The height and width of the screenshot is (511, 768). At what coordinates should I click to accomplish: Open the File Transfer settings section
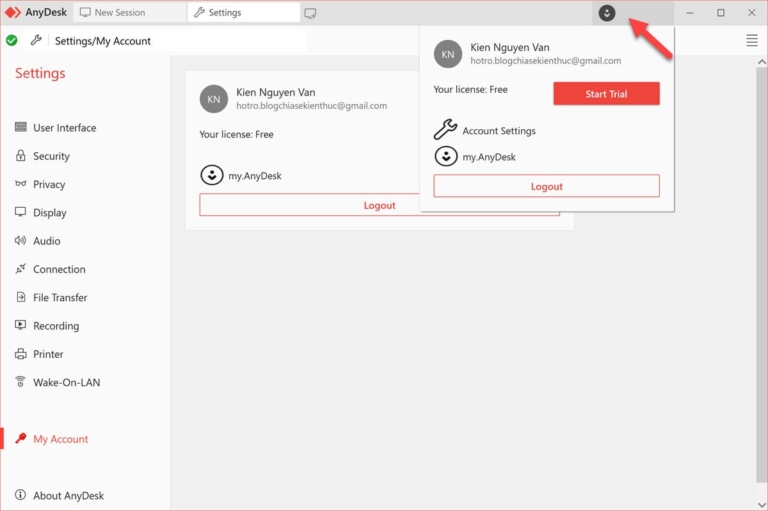point(60,298)
